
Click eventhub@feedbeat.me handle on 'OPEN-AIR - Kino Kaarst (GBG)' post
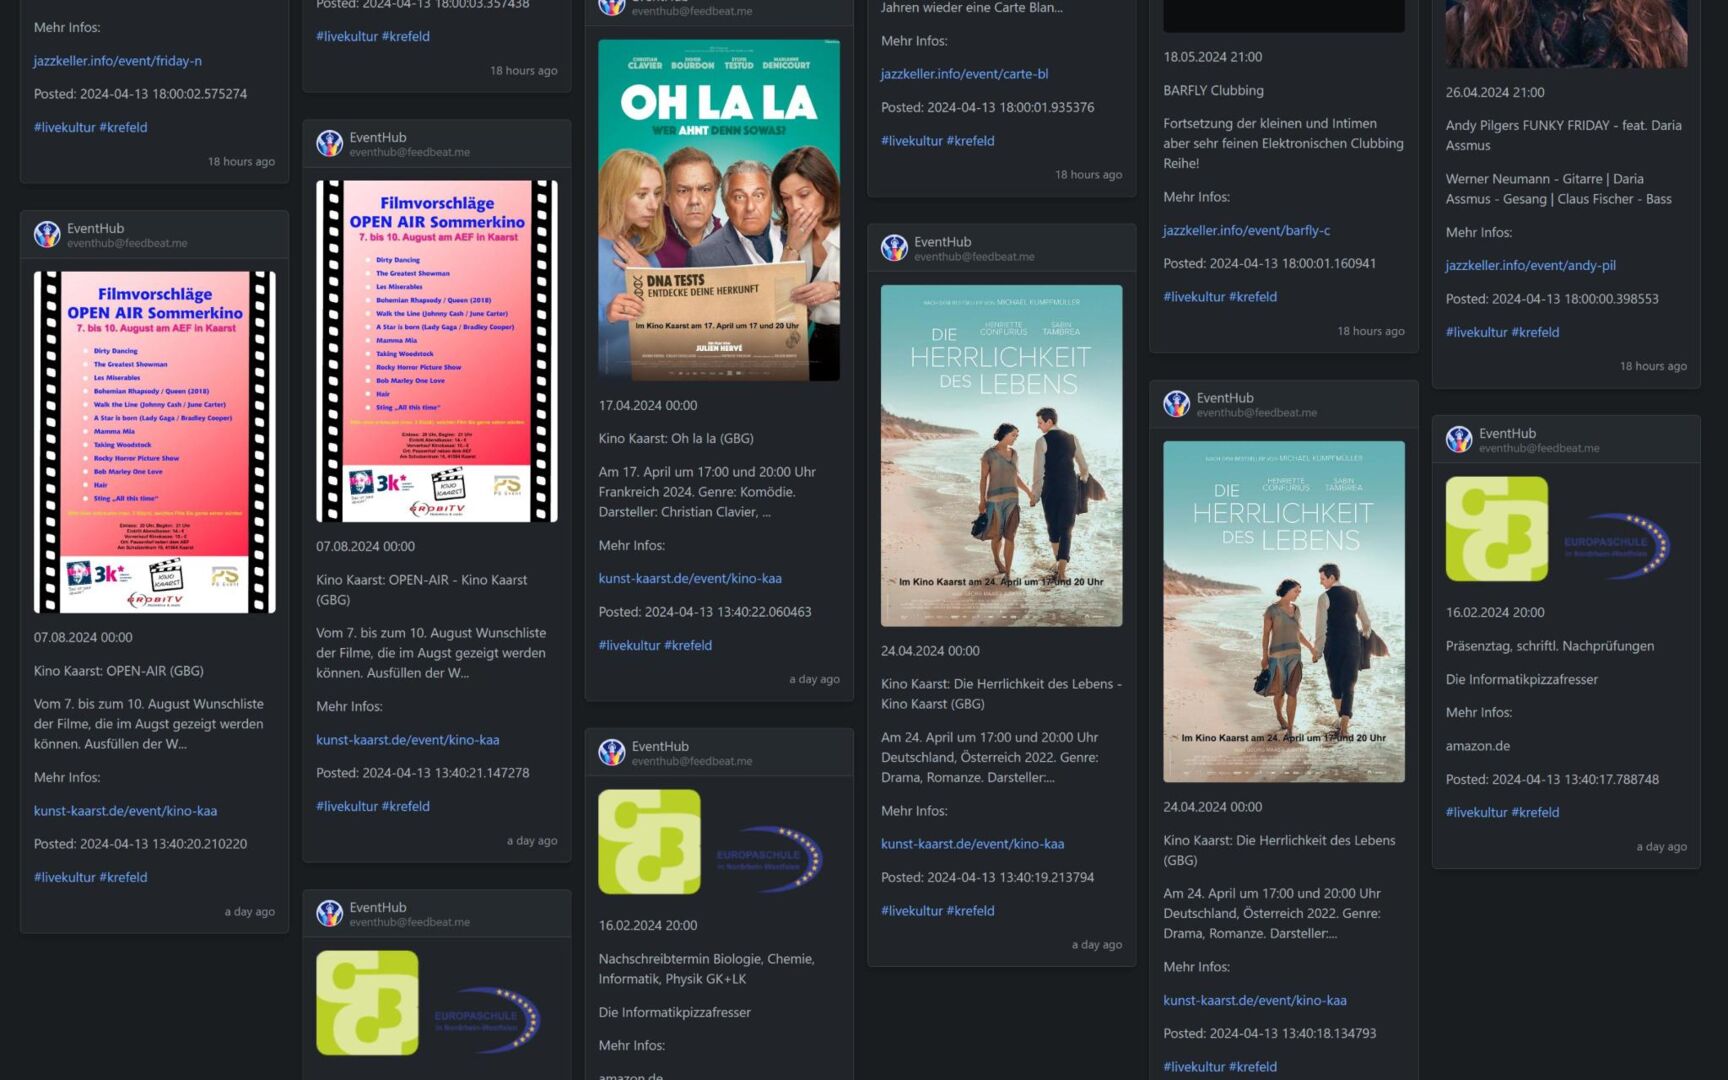coord(410,152)
